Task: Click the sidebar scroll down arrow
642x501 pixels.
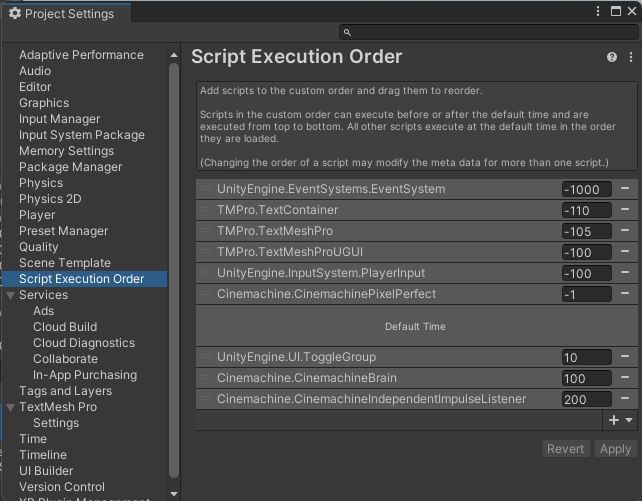Action: coord(174,494)
